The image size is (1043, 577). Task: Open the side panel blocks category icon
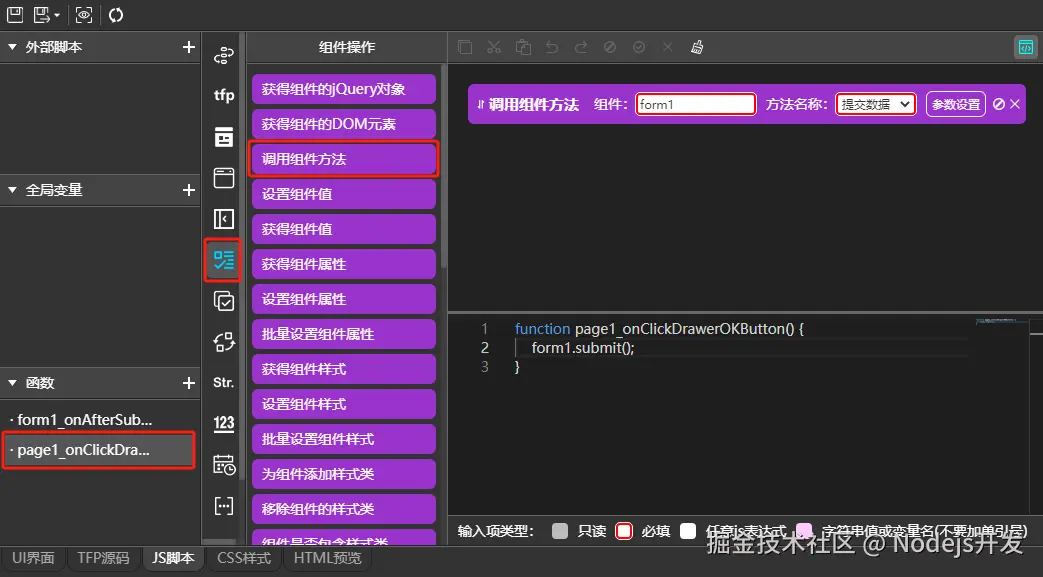click(x=224, y=219)
